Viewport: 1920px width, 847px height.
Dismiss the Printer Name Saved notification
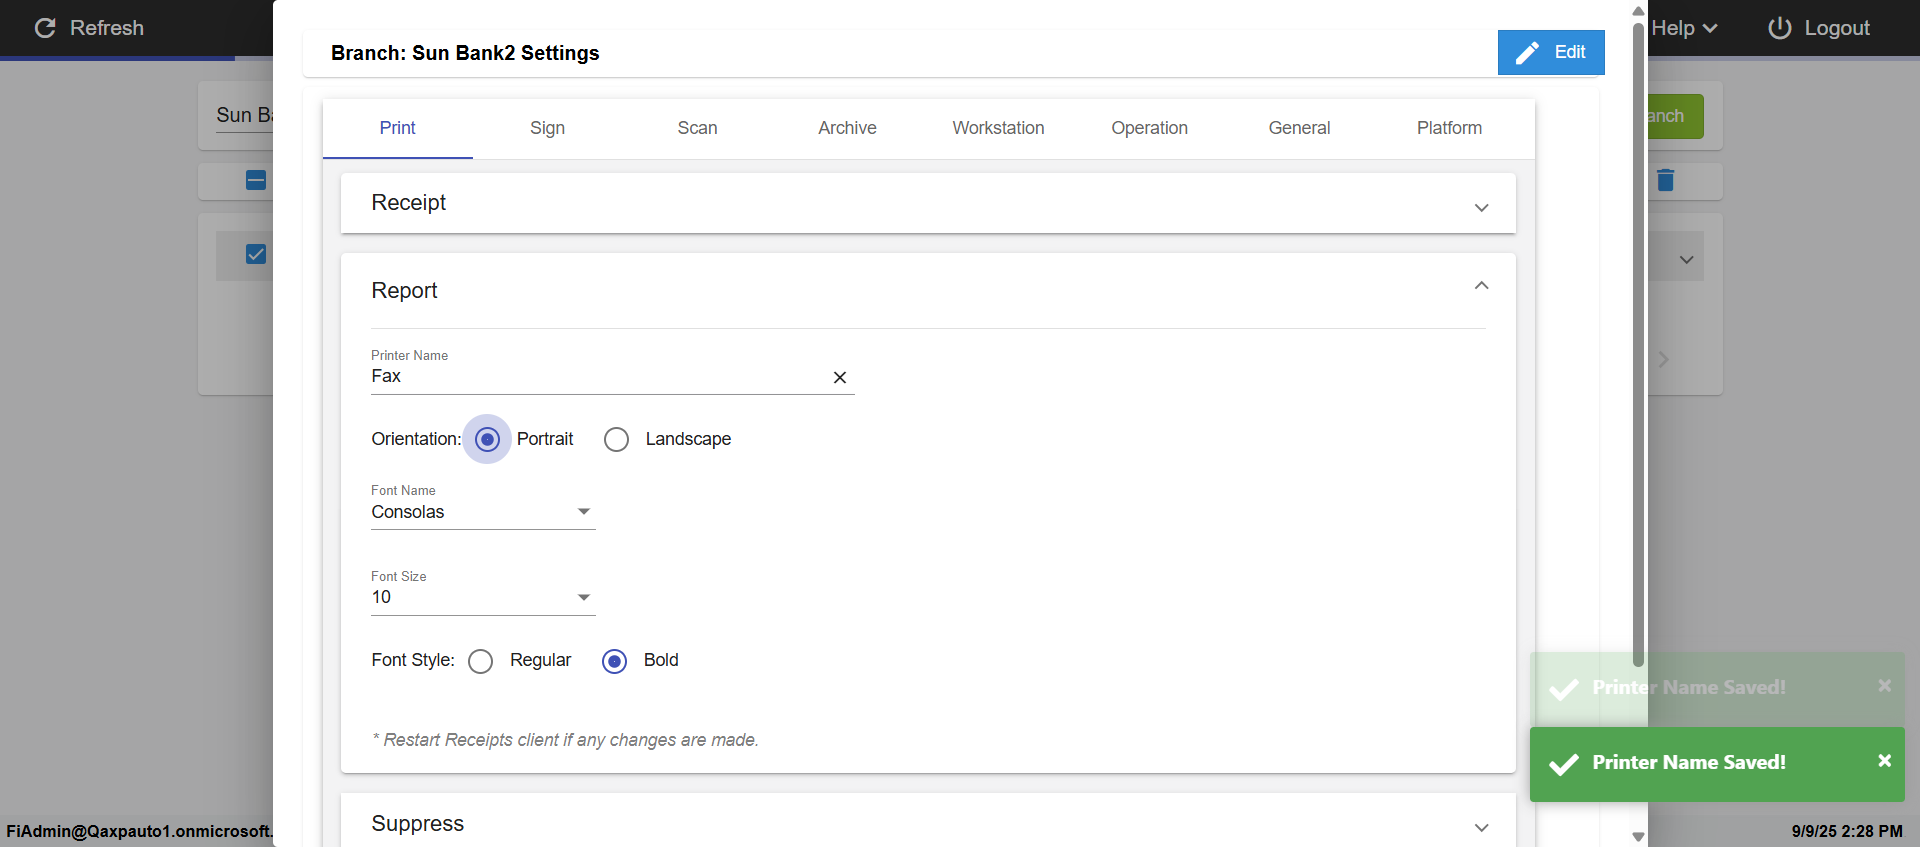pyautogui.click(x=1884, y=761)
